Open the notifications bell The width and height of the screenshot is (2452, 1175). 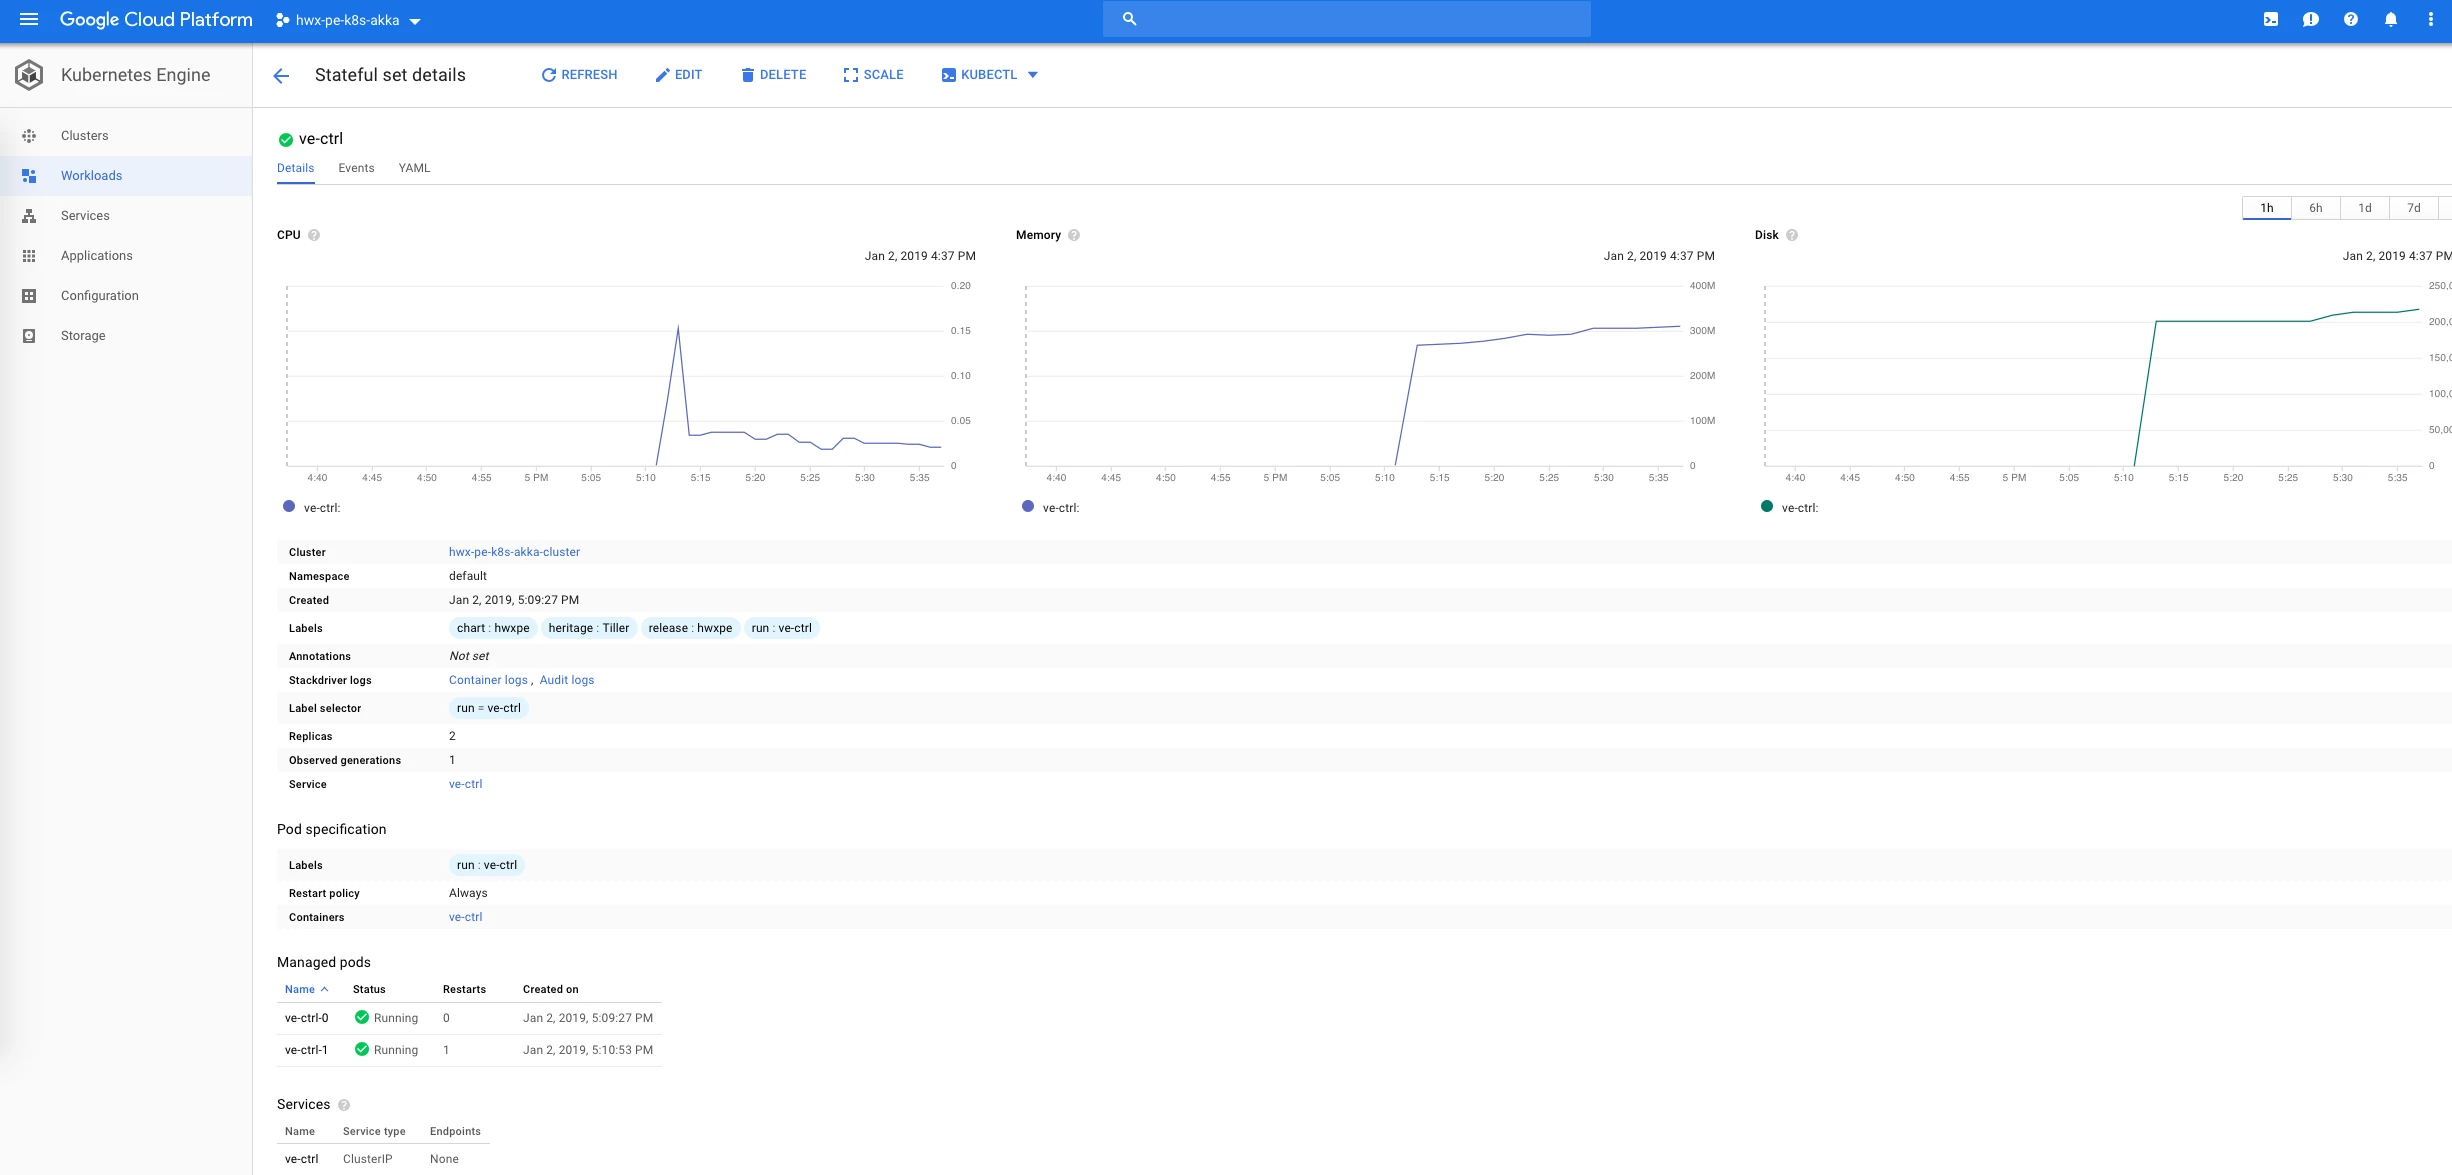pos(2391,19)
